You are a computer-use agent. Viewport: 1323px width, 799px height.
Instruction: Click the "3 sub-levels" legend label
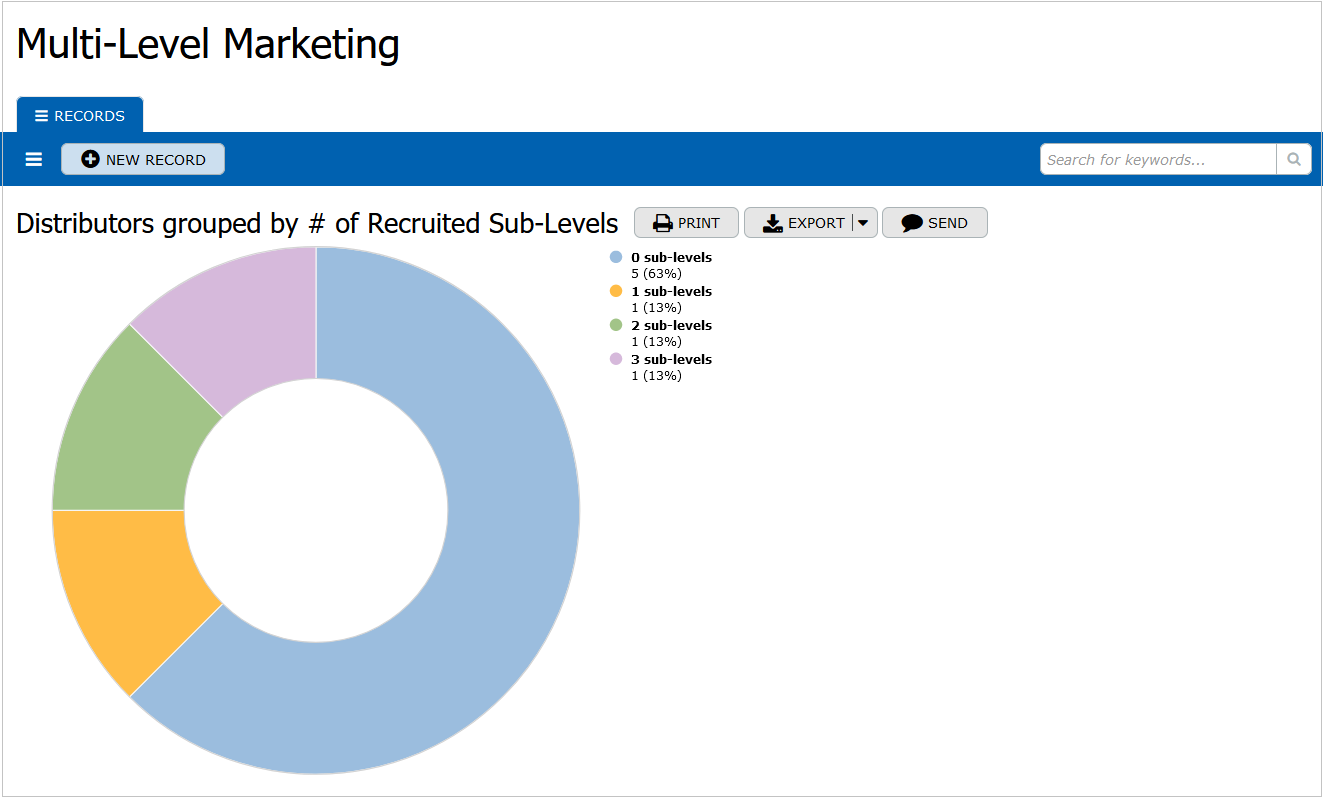tap(671, 359)
